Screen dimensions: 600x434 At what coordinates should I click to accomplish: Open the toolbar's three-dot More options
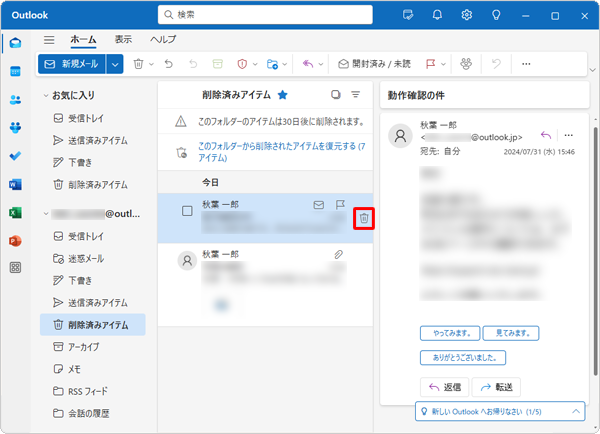(526, 64)
